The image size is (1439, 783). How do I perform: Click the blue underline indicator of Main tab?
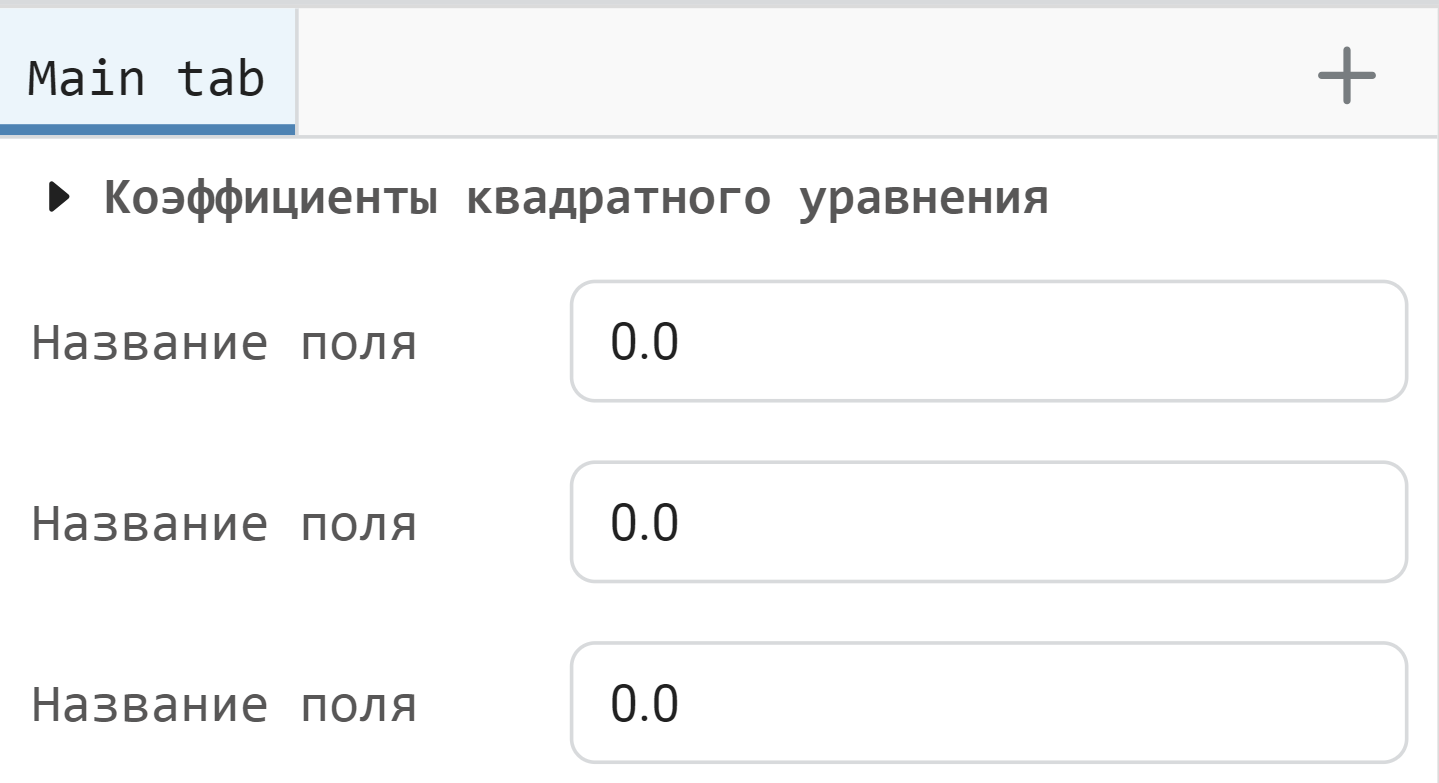[145, 128]
